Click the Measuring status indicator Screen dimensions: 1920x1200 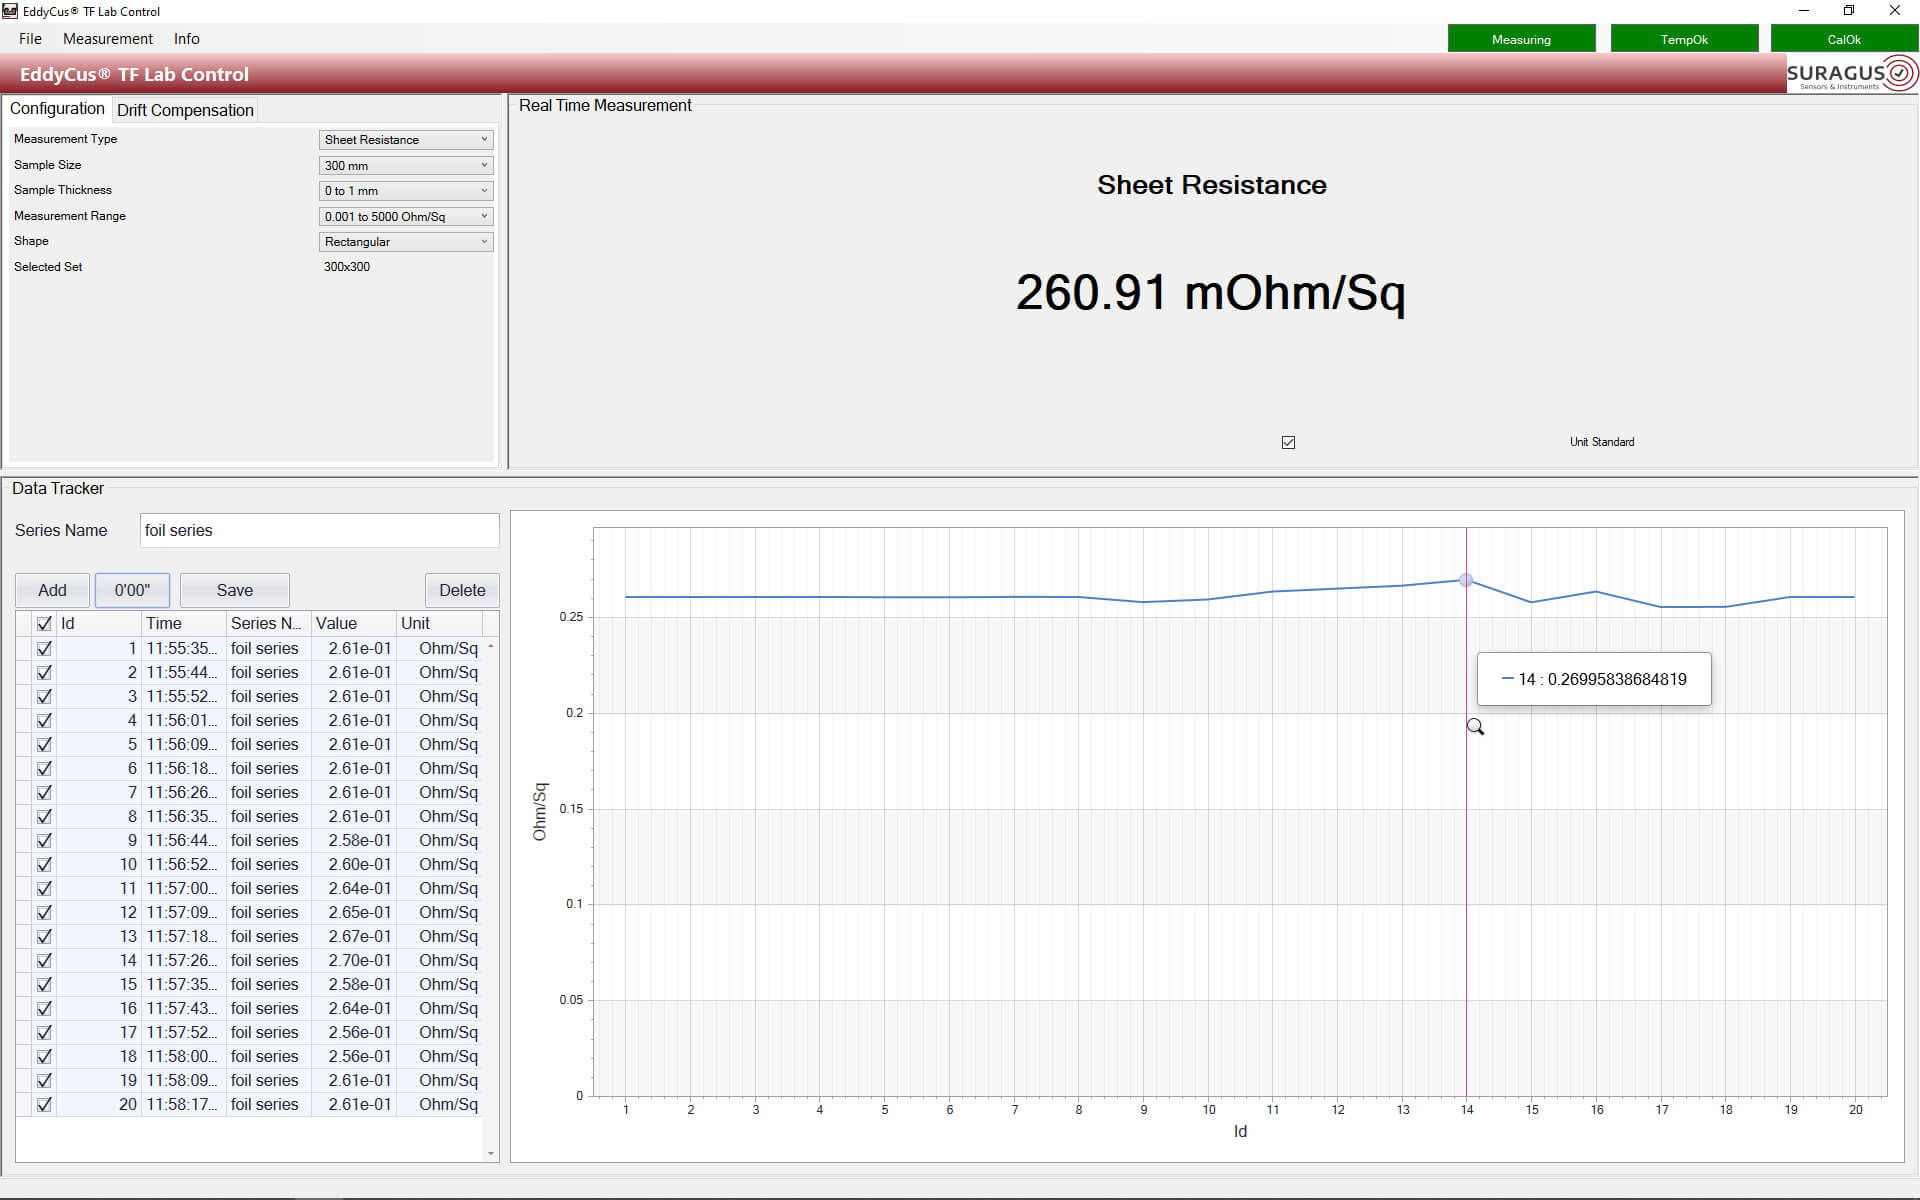point(1521,39)
